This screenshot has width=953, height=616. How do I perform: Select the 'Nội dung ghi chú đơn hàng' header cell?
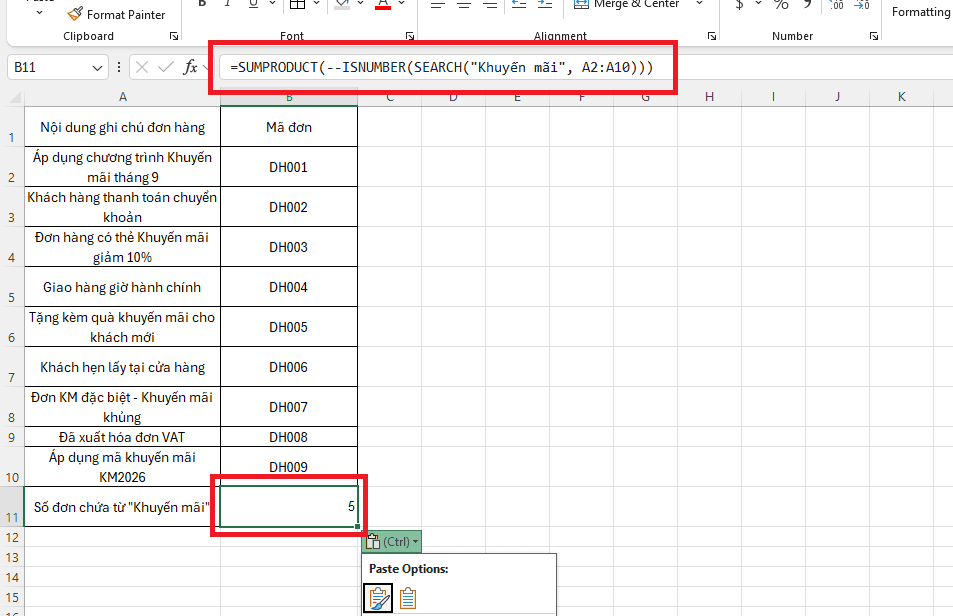pos(122,127)
